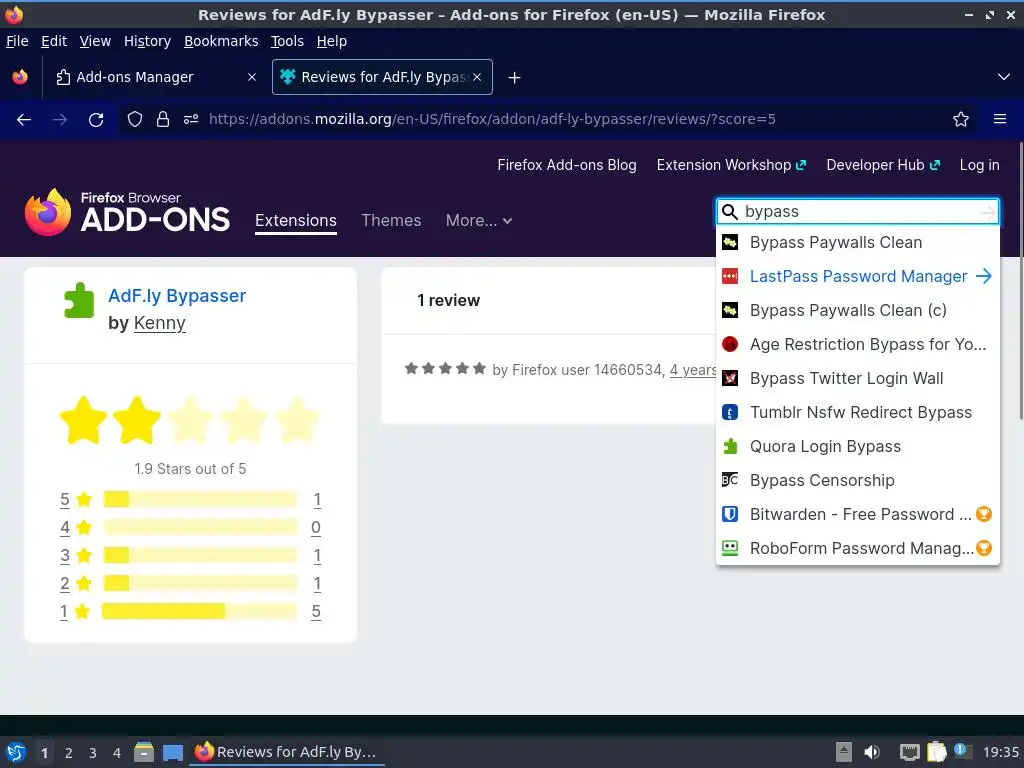Screen dimensions: 1024x768
Task: Click the RoboForm green robot icon
Action: [x=730, y=548]
